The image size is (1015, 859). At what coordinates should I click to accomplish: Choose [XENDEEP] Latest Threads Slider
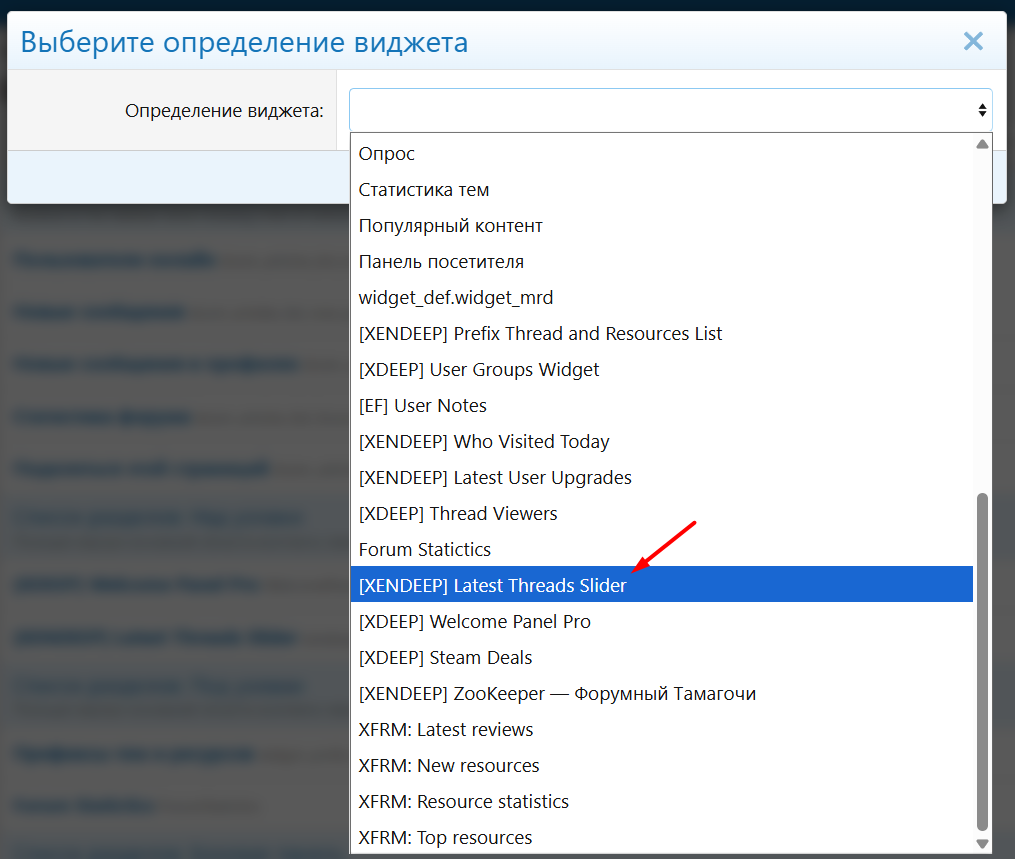pos(662,585)
